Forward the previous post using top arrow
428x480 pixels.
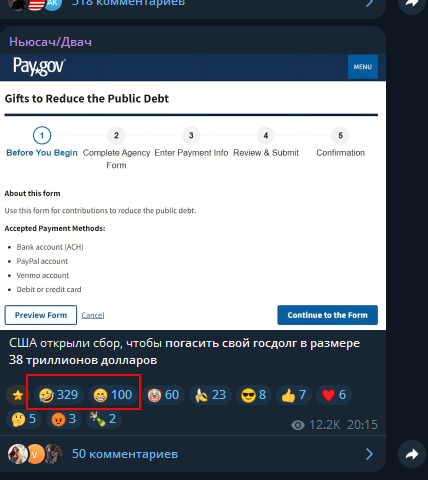(x=412, y=3)
